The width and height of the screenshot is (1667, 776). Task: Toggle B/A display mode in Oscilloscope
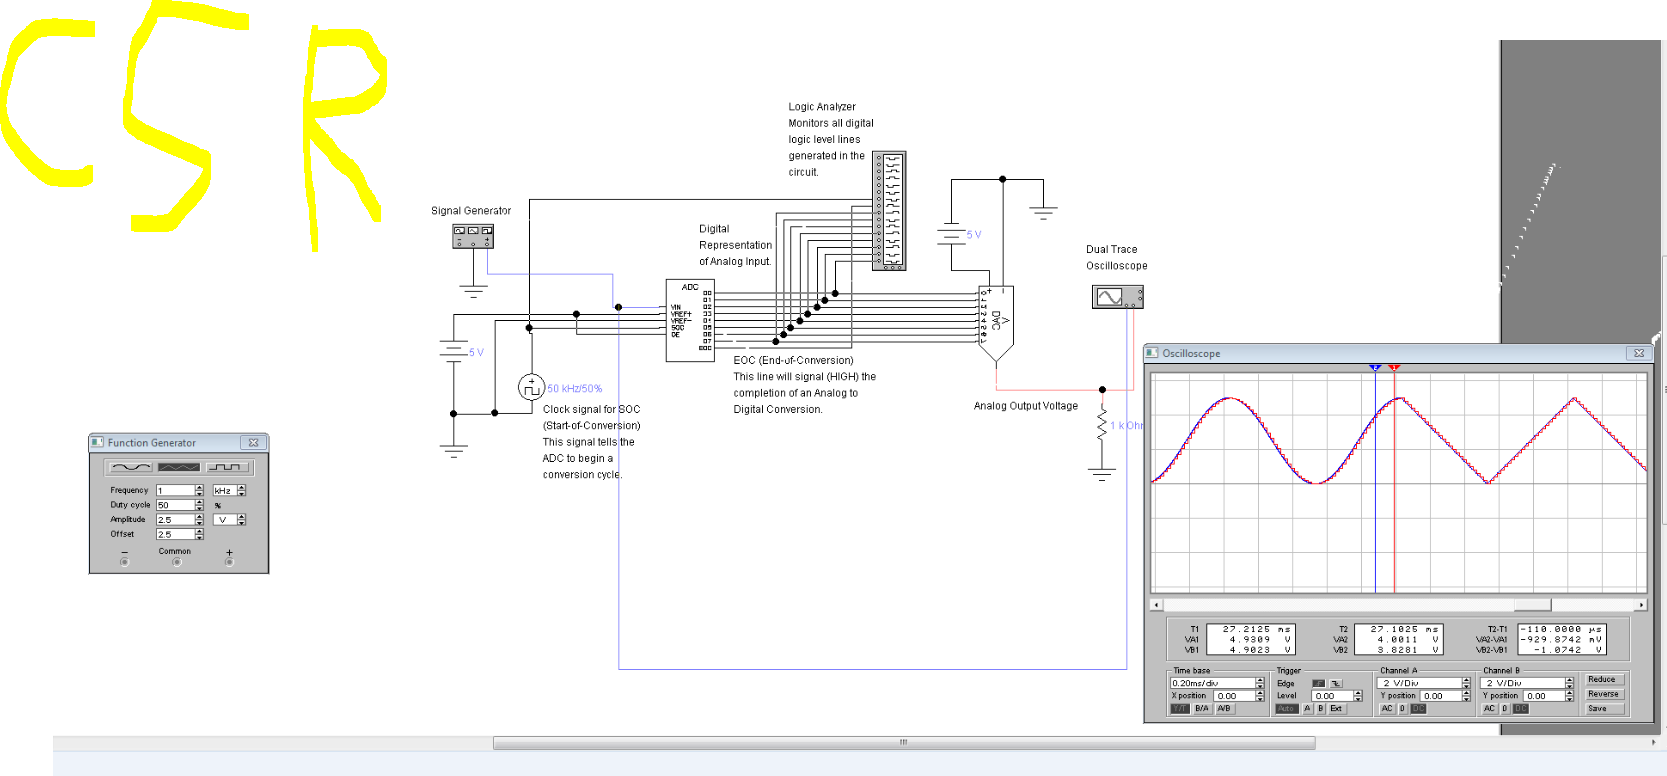coord(1202,708)
